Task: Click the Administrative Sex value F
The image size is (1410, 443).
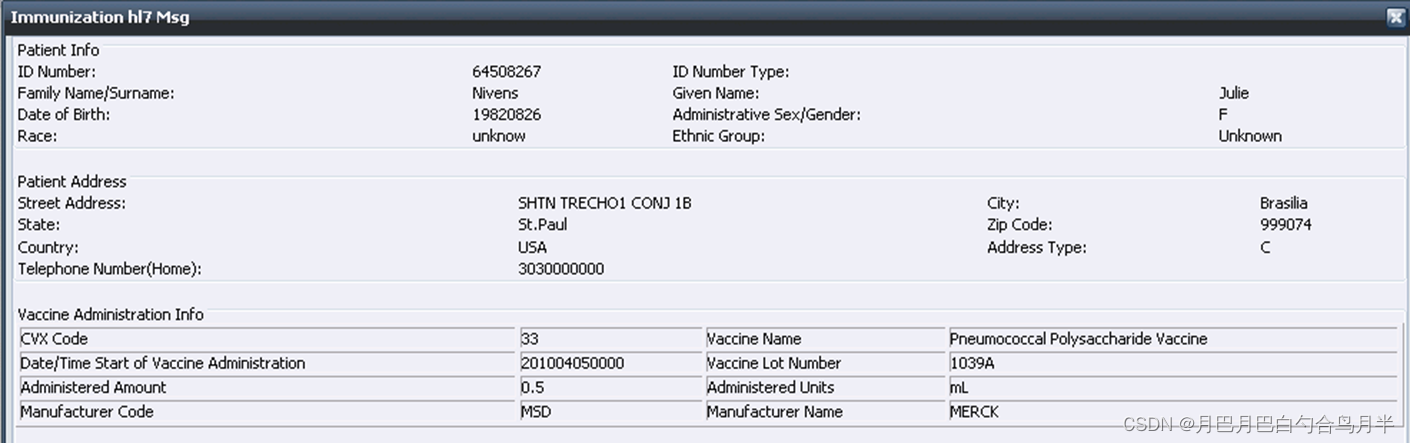Action: 1223,115
